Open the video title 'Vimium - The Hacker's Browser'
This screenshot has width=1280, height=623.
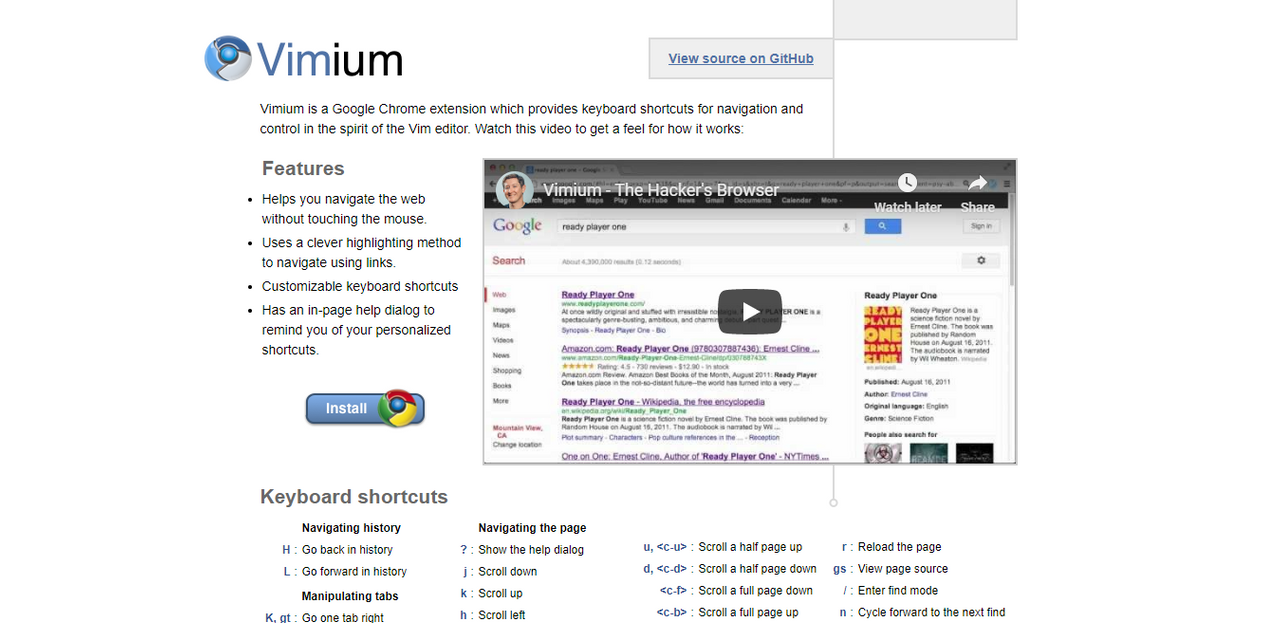(x=661, y=190)
